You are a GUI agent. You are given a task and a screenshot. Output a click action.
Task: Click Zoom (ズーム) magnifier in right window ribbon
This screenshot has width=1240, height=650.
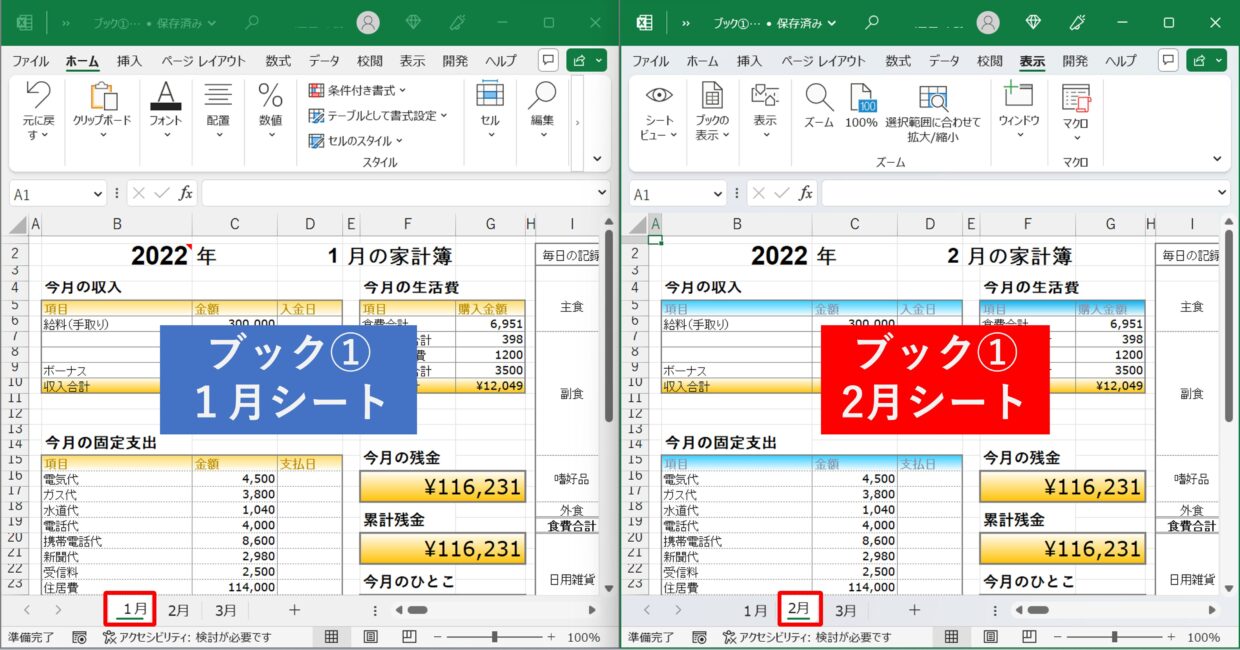click(x=819, y=96)
